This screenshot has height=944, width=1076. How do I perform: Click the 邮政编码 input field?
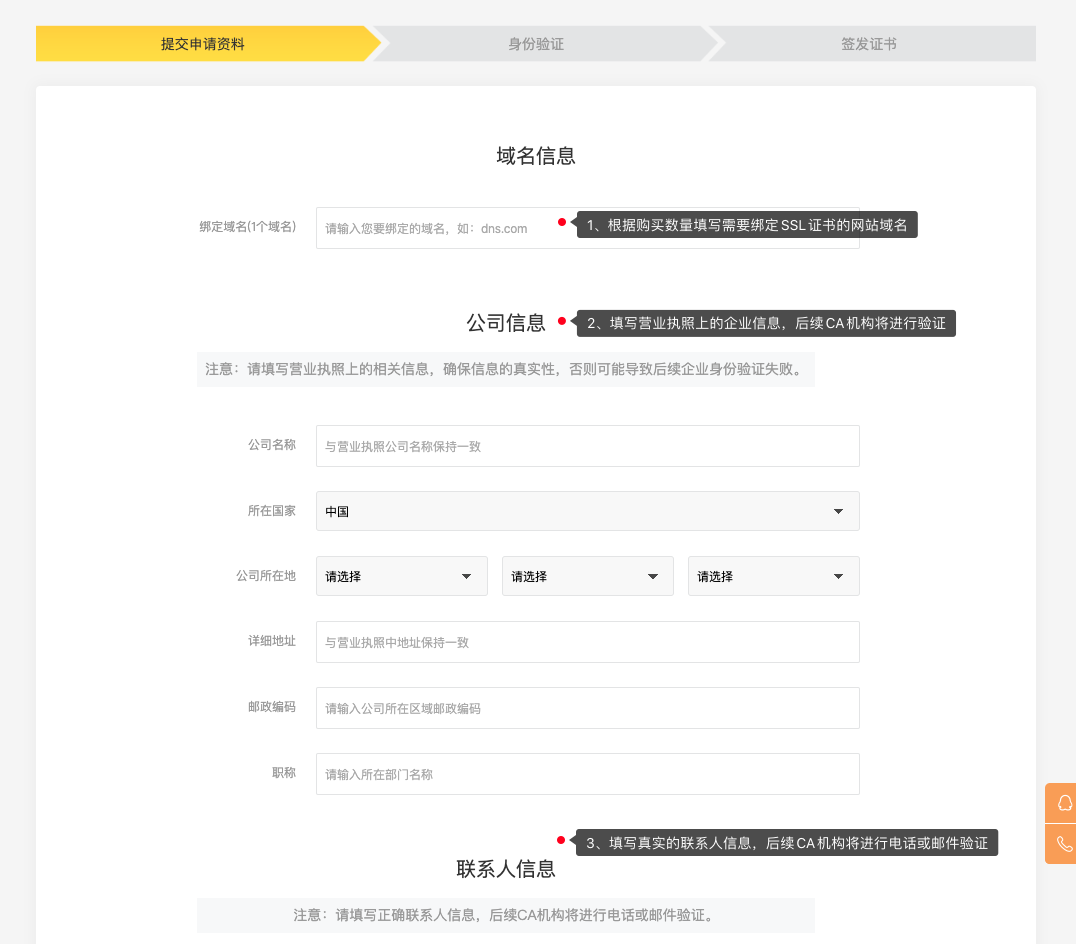coord(587,708)
